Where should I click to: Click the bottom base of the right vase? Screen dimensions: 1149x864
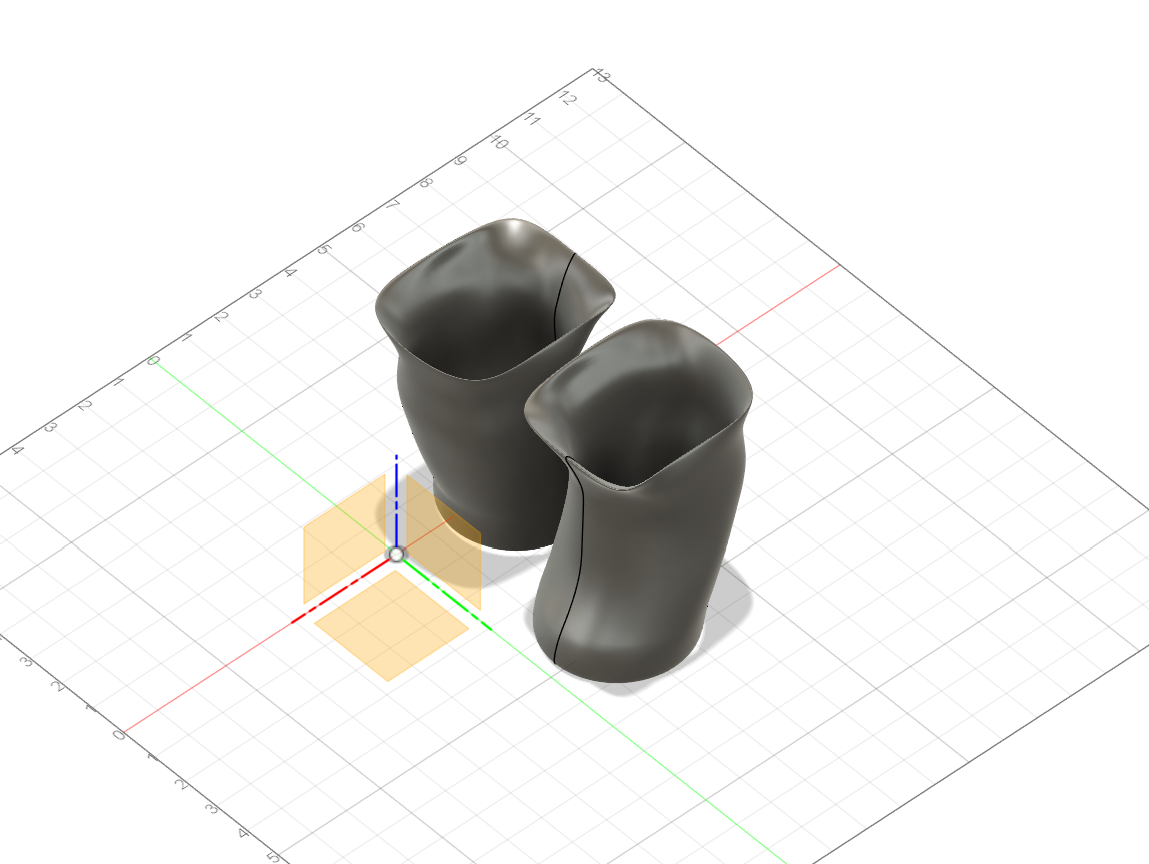pyautogui.click(x=620, y=675)
